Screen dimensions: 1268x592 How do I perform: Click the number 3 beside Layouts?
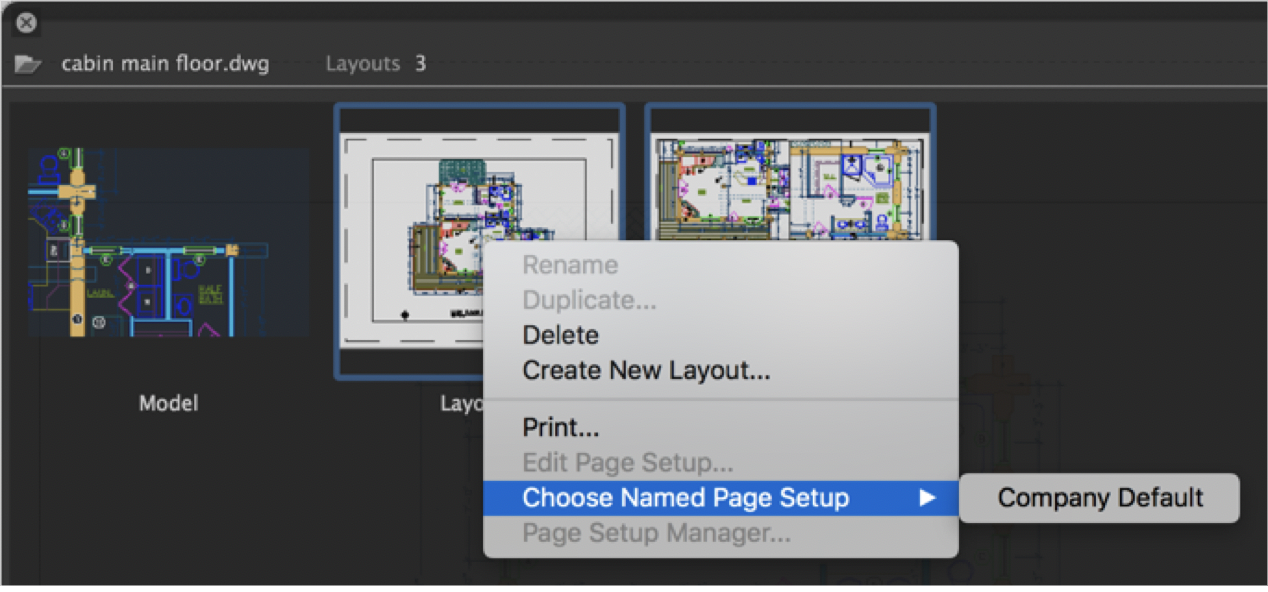point(421,64)
